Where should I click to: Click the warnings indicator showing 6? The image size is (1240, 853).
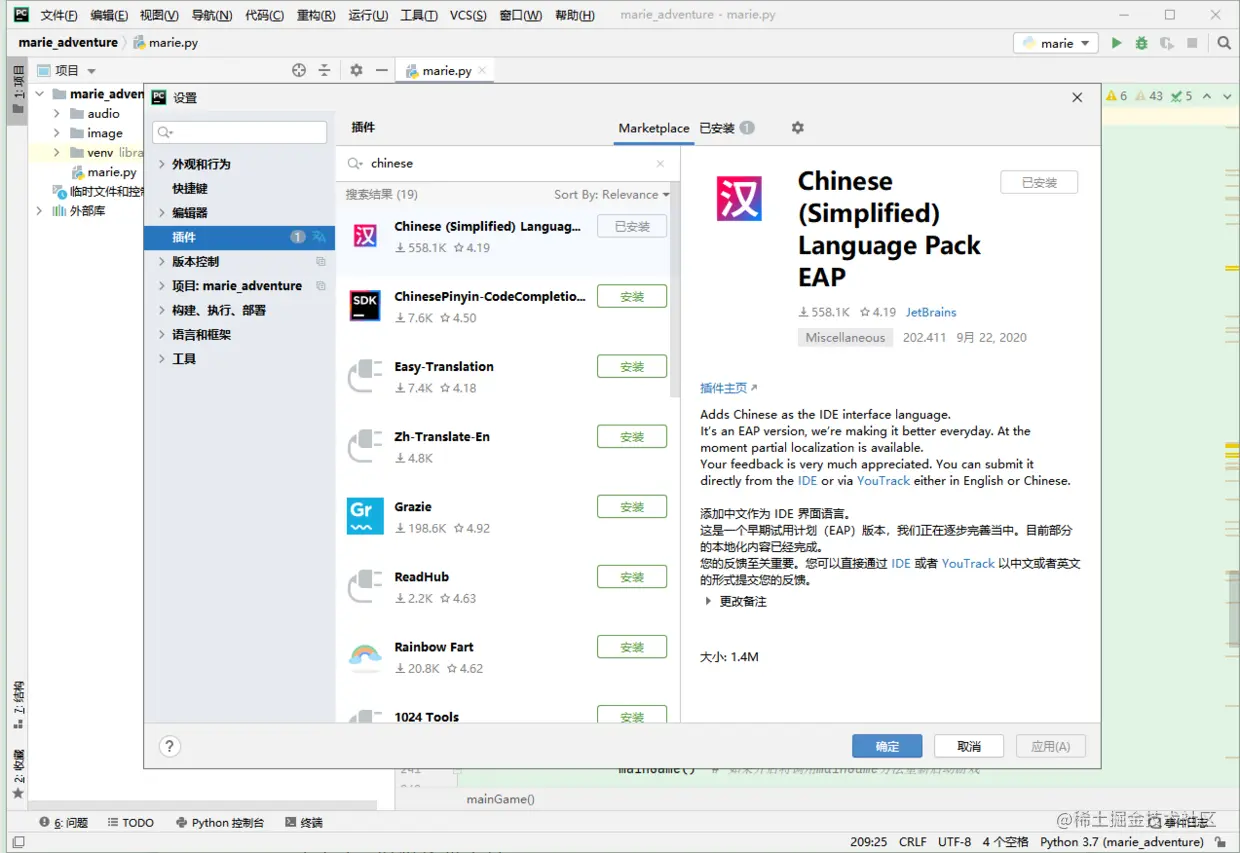(x=1117, y=96)
